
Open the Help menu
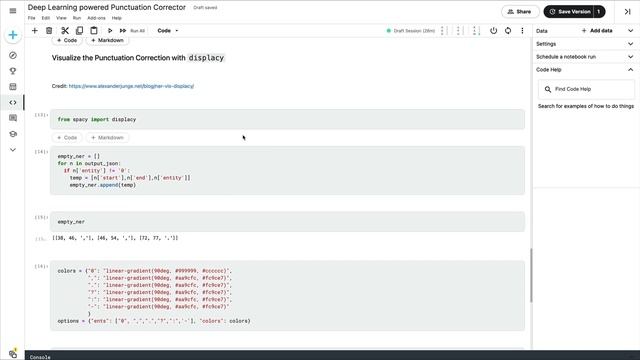tap(117, 18)
